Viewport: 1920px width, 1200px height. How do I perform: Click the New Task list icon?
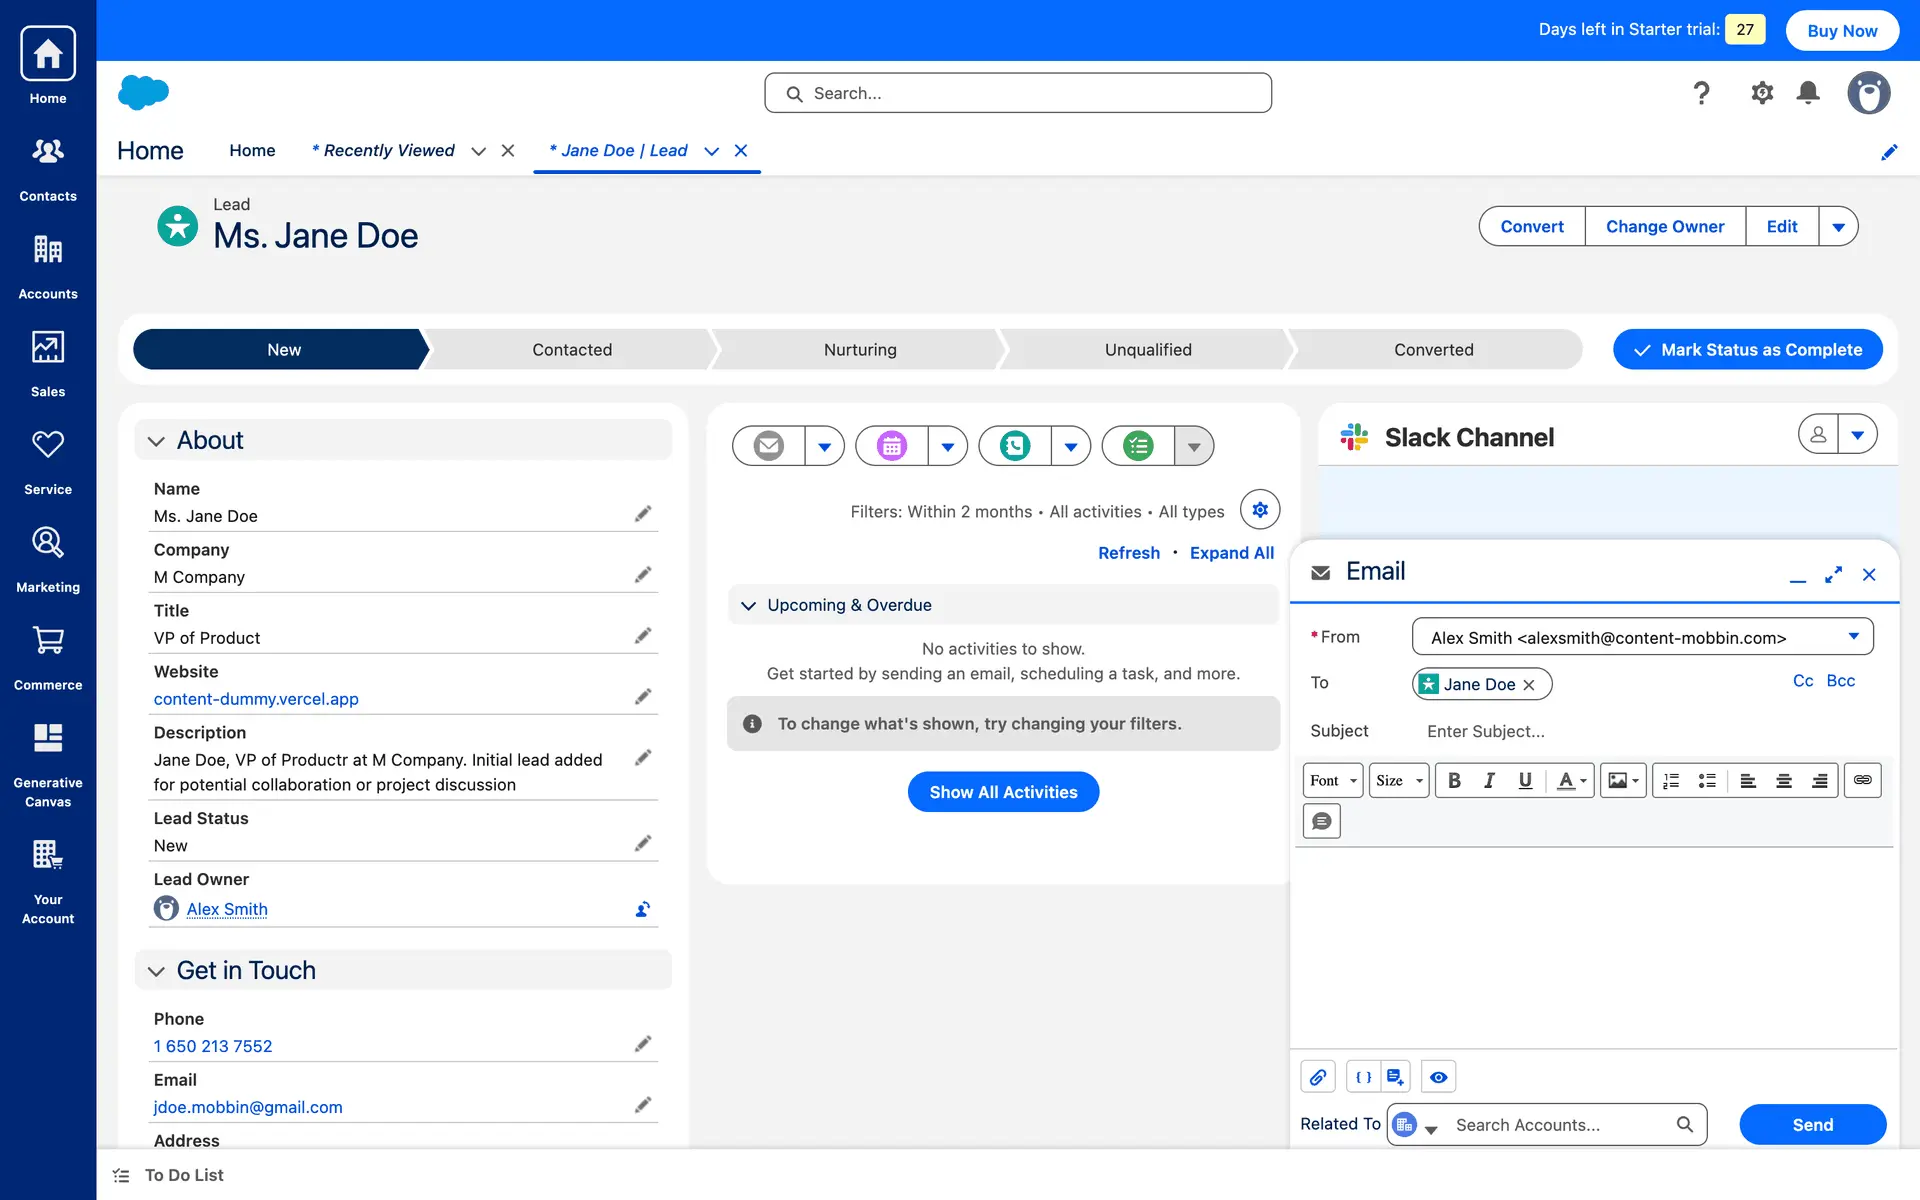tap(1138, 446)
